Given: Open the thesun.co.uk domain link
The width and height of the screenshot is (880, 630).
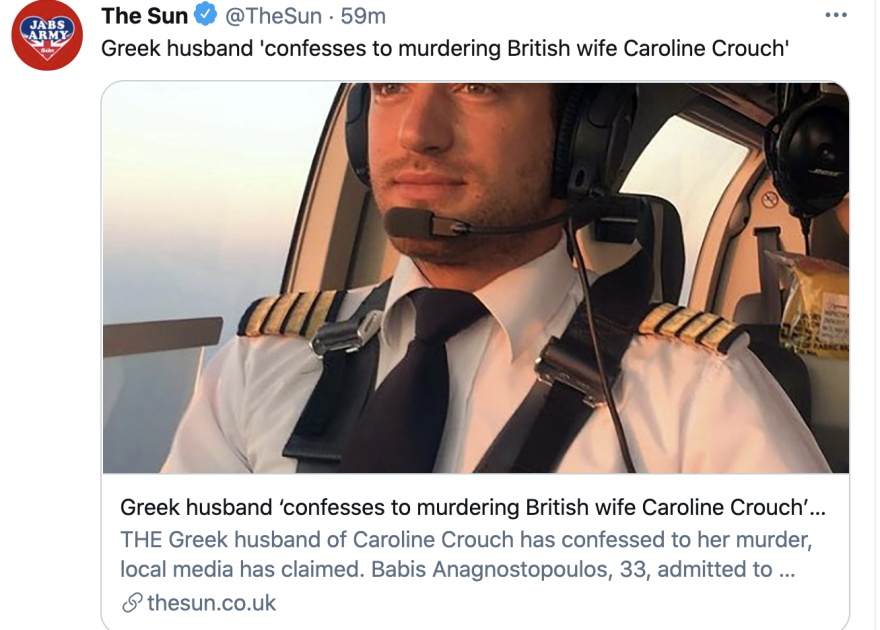Looking at the screenshot, I should (x=211, y=603).
